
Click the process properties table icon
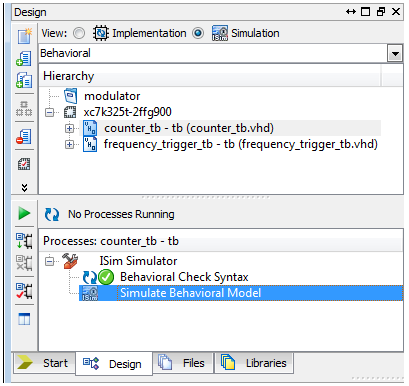point(24,319)
